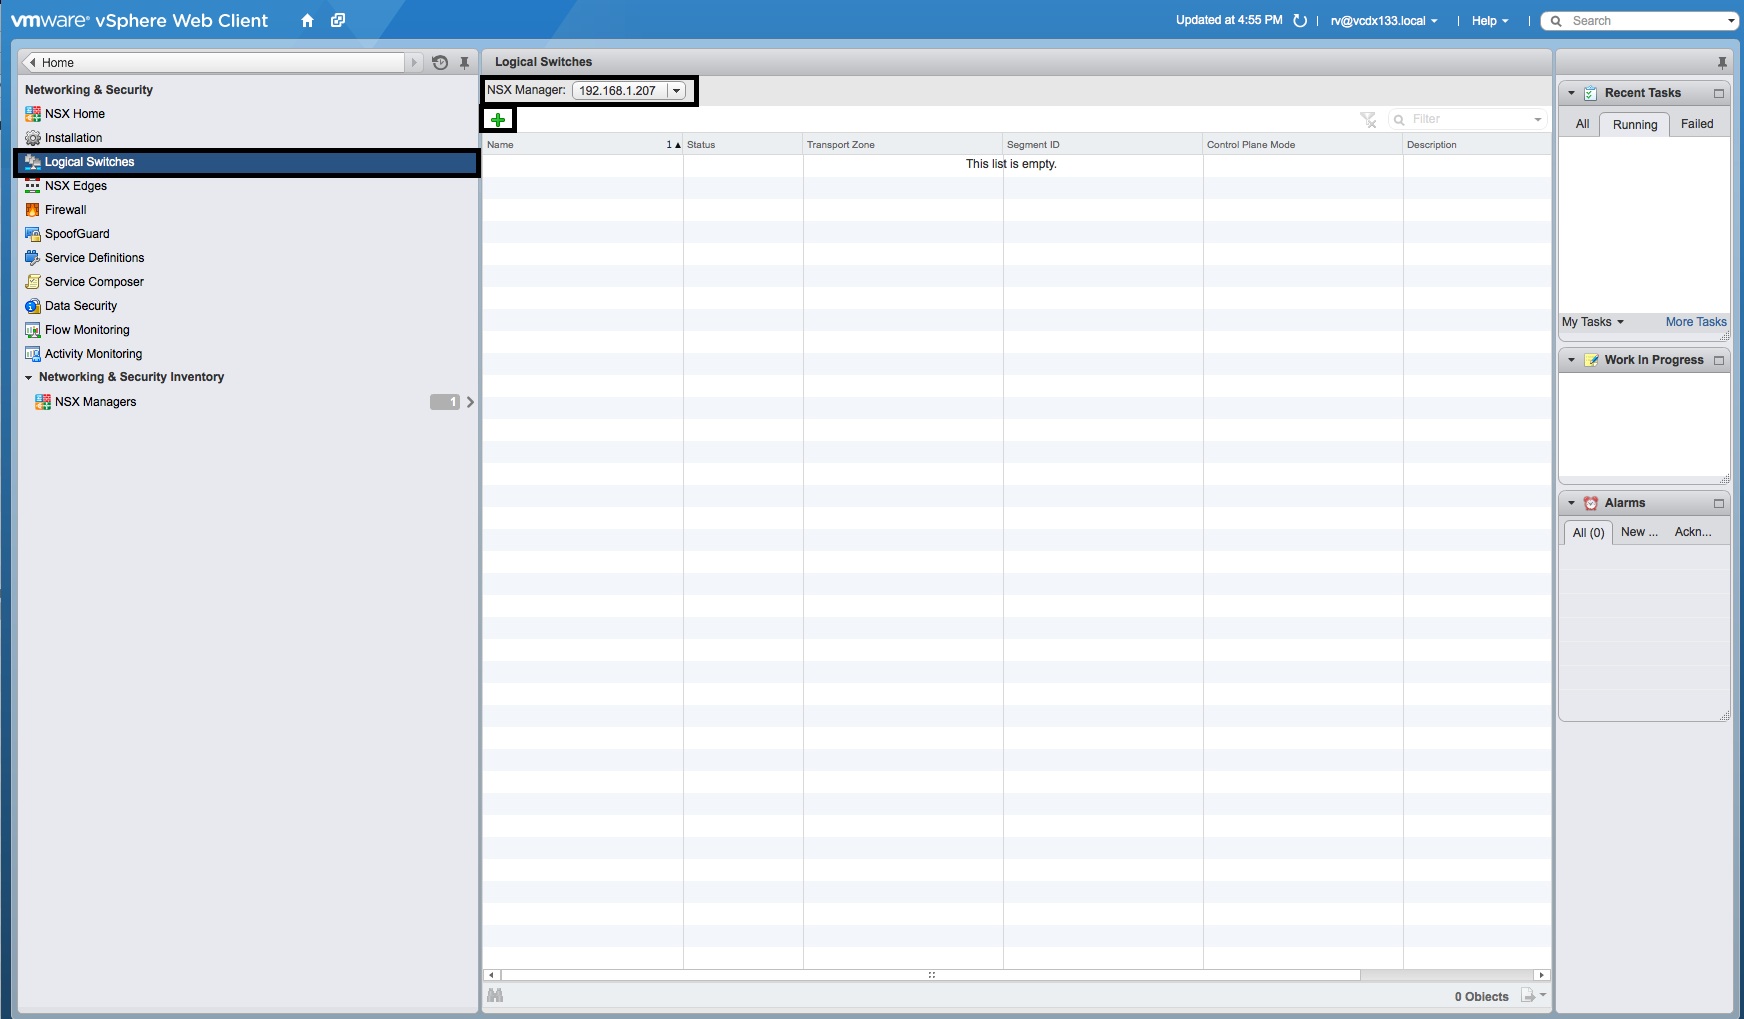Click the green plus add logical switch icon

[x=498, y=120]
